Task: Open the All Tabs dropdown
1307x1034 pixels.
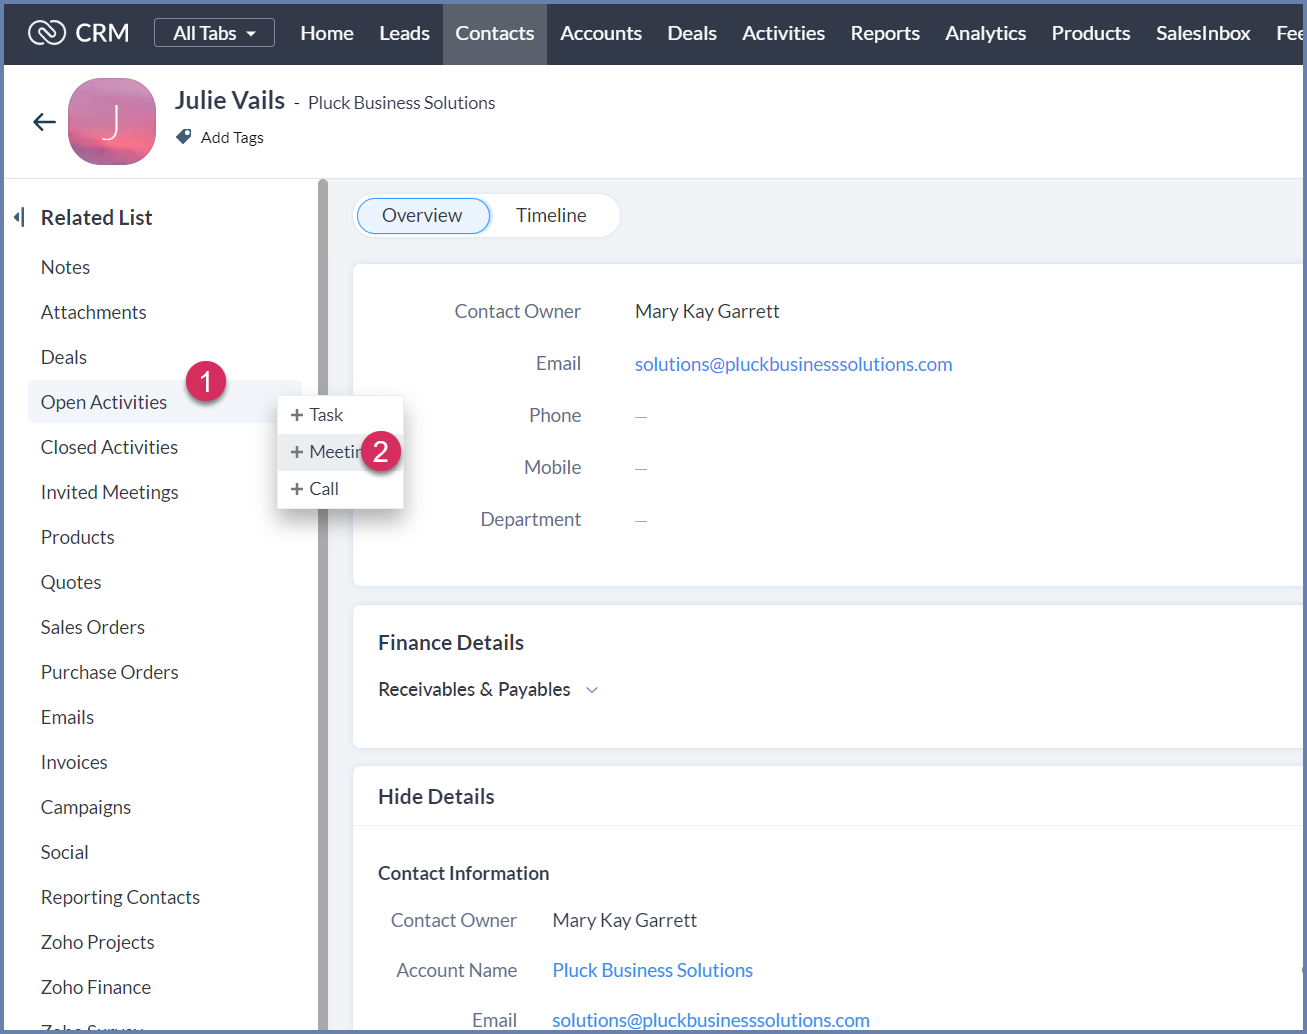Action: point(214,33)
